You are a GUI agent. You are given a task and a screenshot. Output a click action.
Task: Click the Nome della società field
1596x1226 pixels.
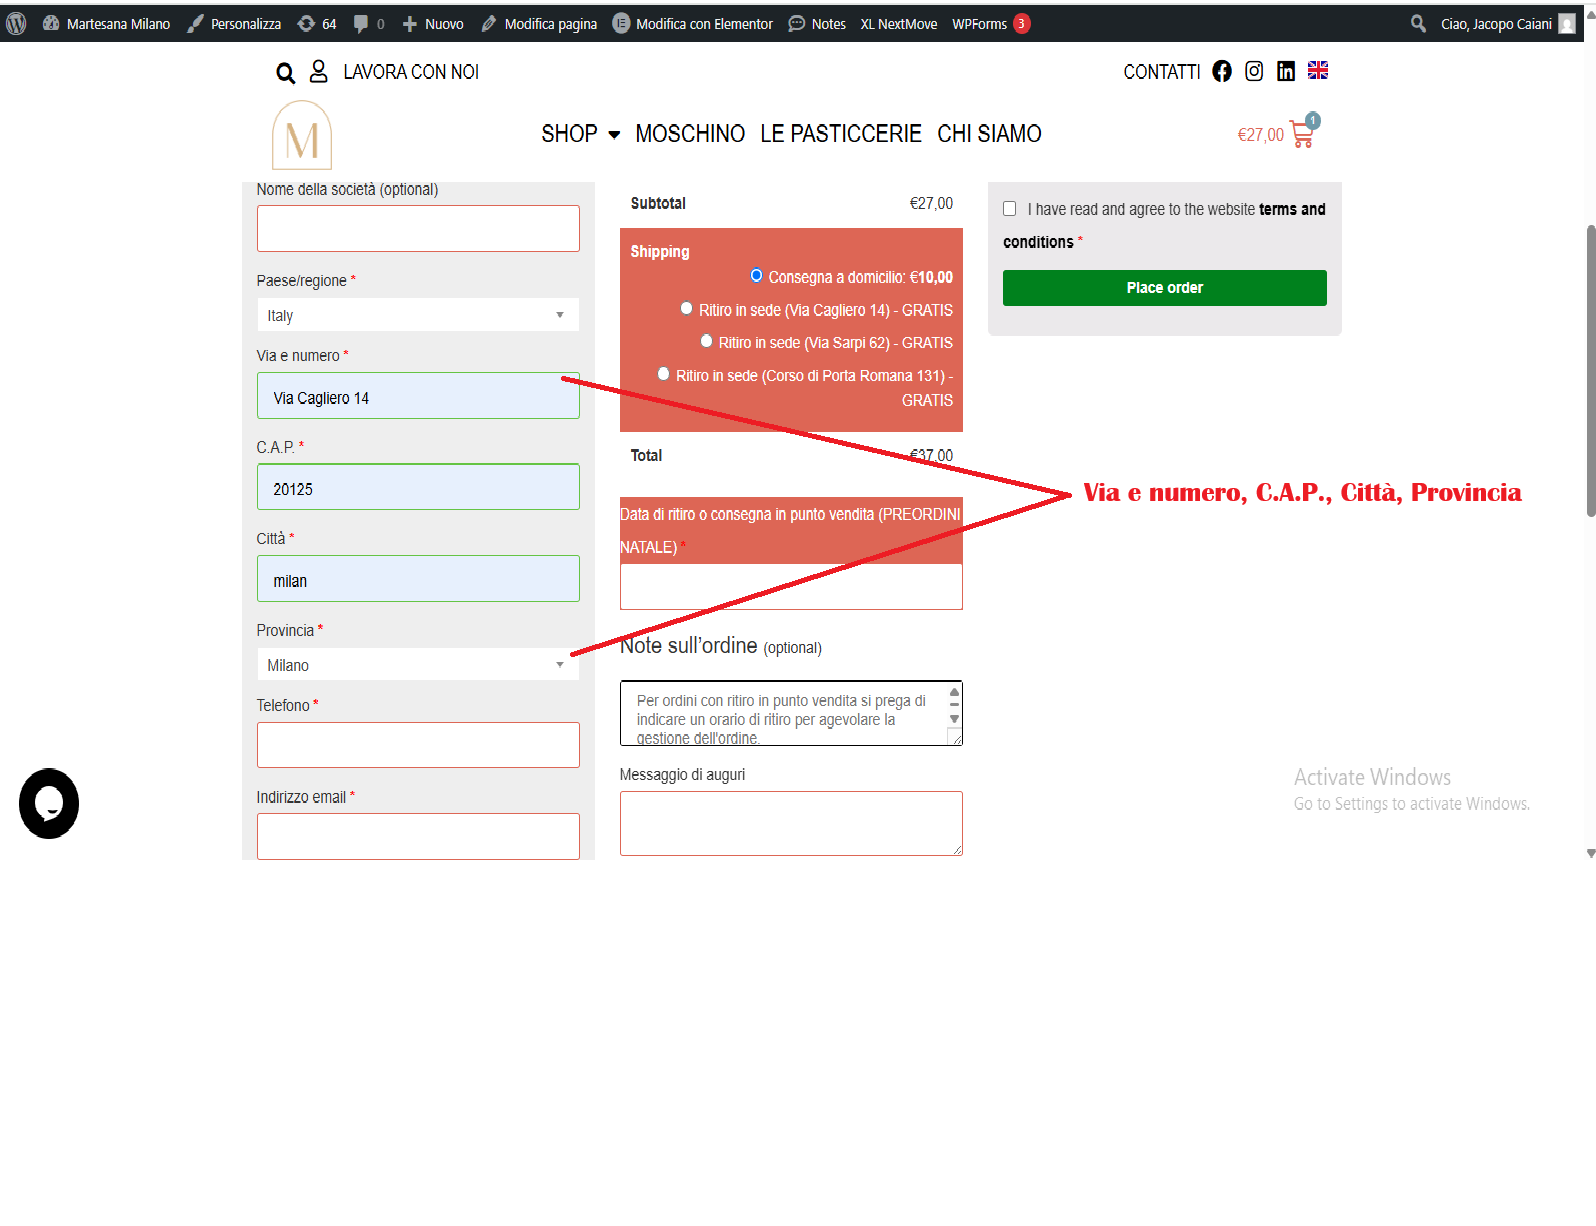[418, 229]
